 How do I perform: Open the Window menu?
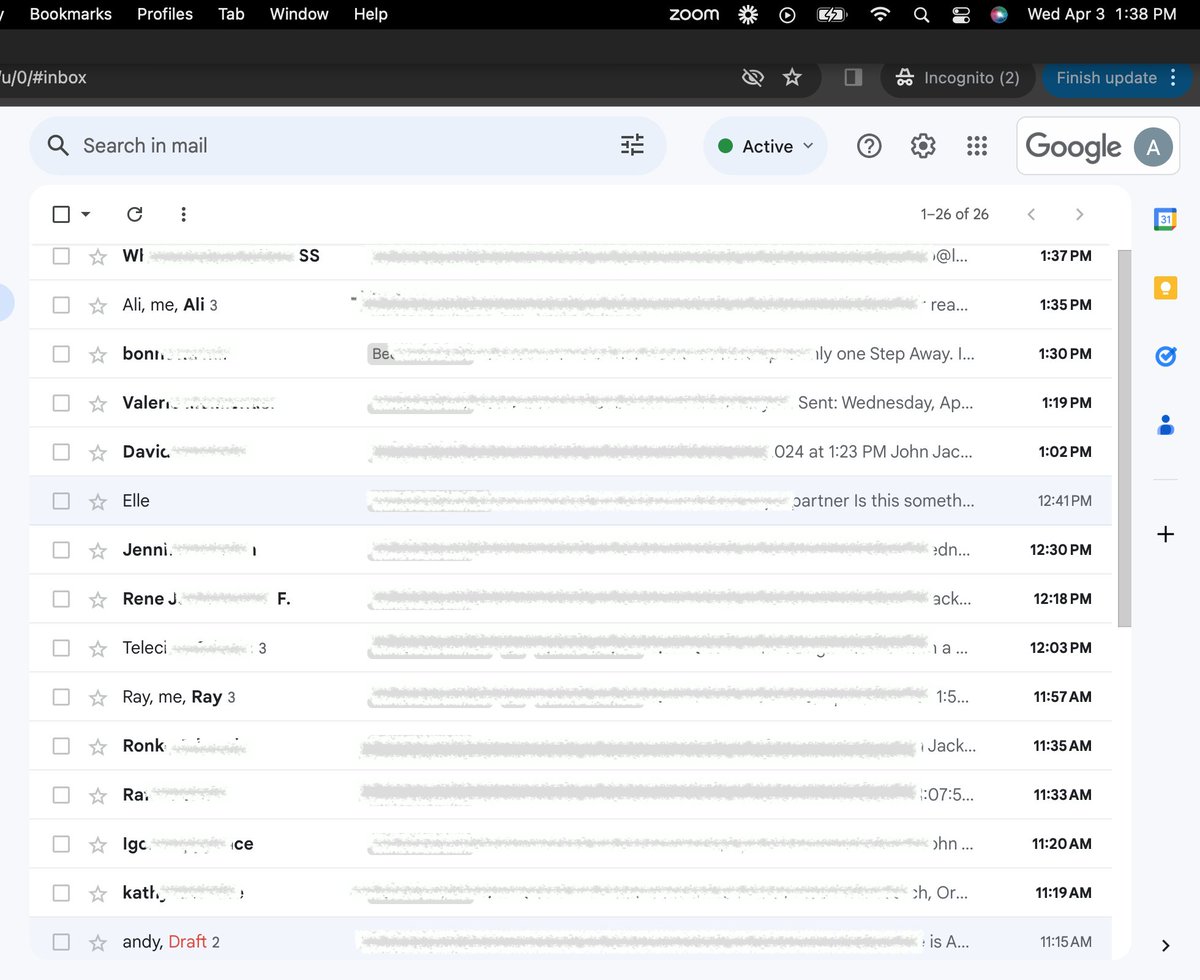(299, 14)
